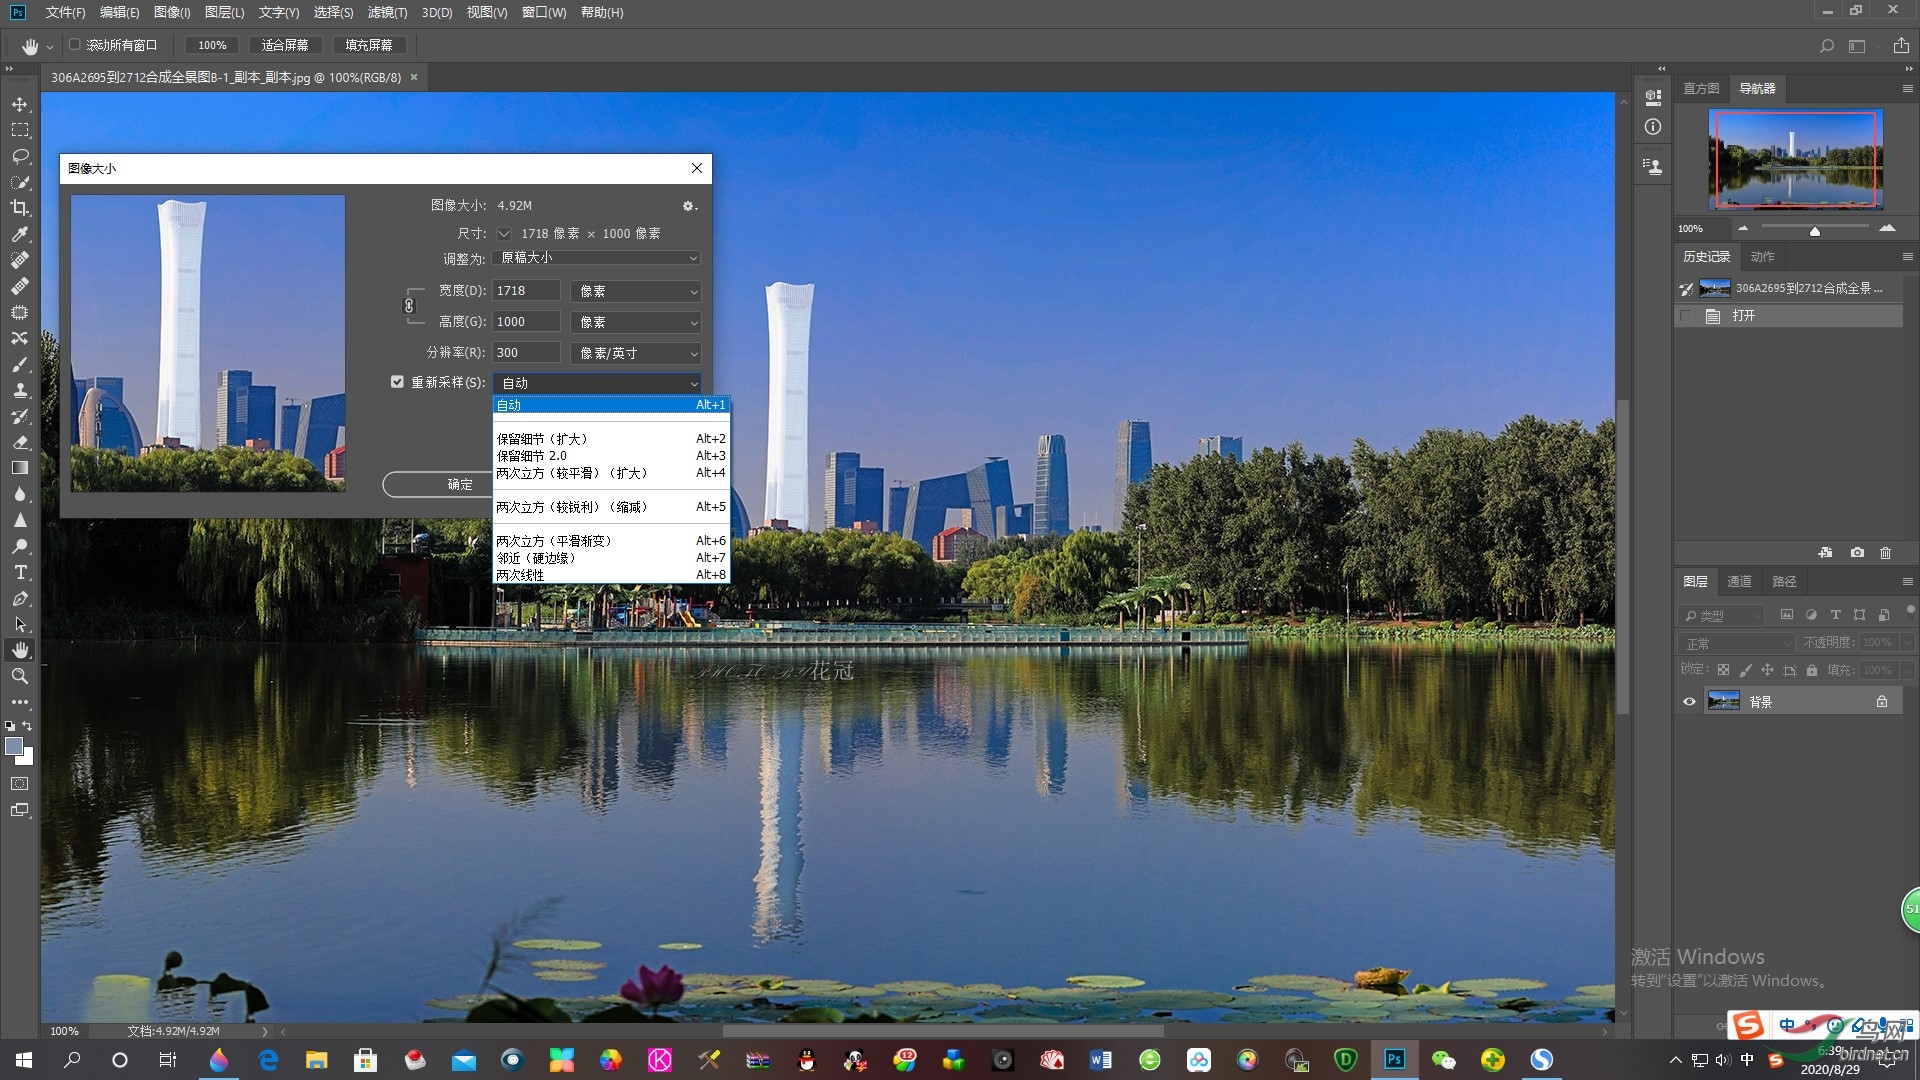Image resolution: width=1920 pixels, height=1080 pixels.
Task: Open the 调整为 preset dropdown
Action: (x=597, y=258)
